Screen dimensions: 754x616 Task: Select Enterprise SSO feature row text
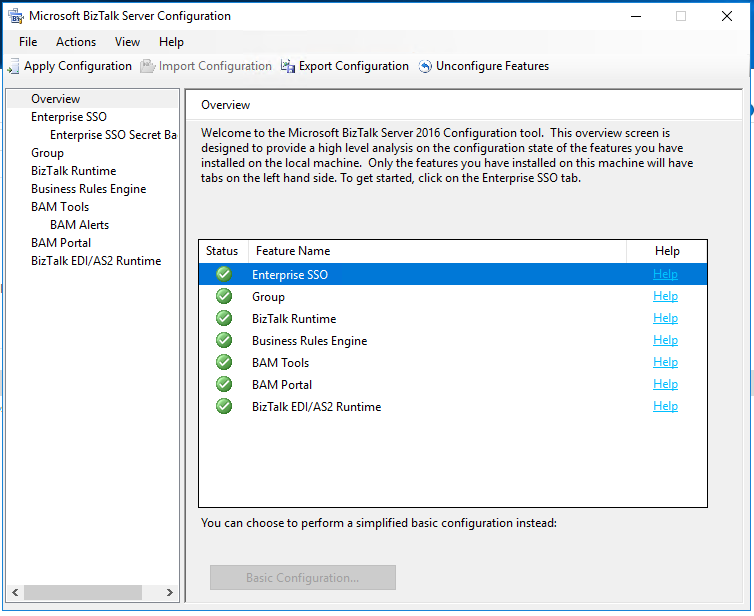(290, 275)
